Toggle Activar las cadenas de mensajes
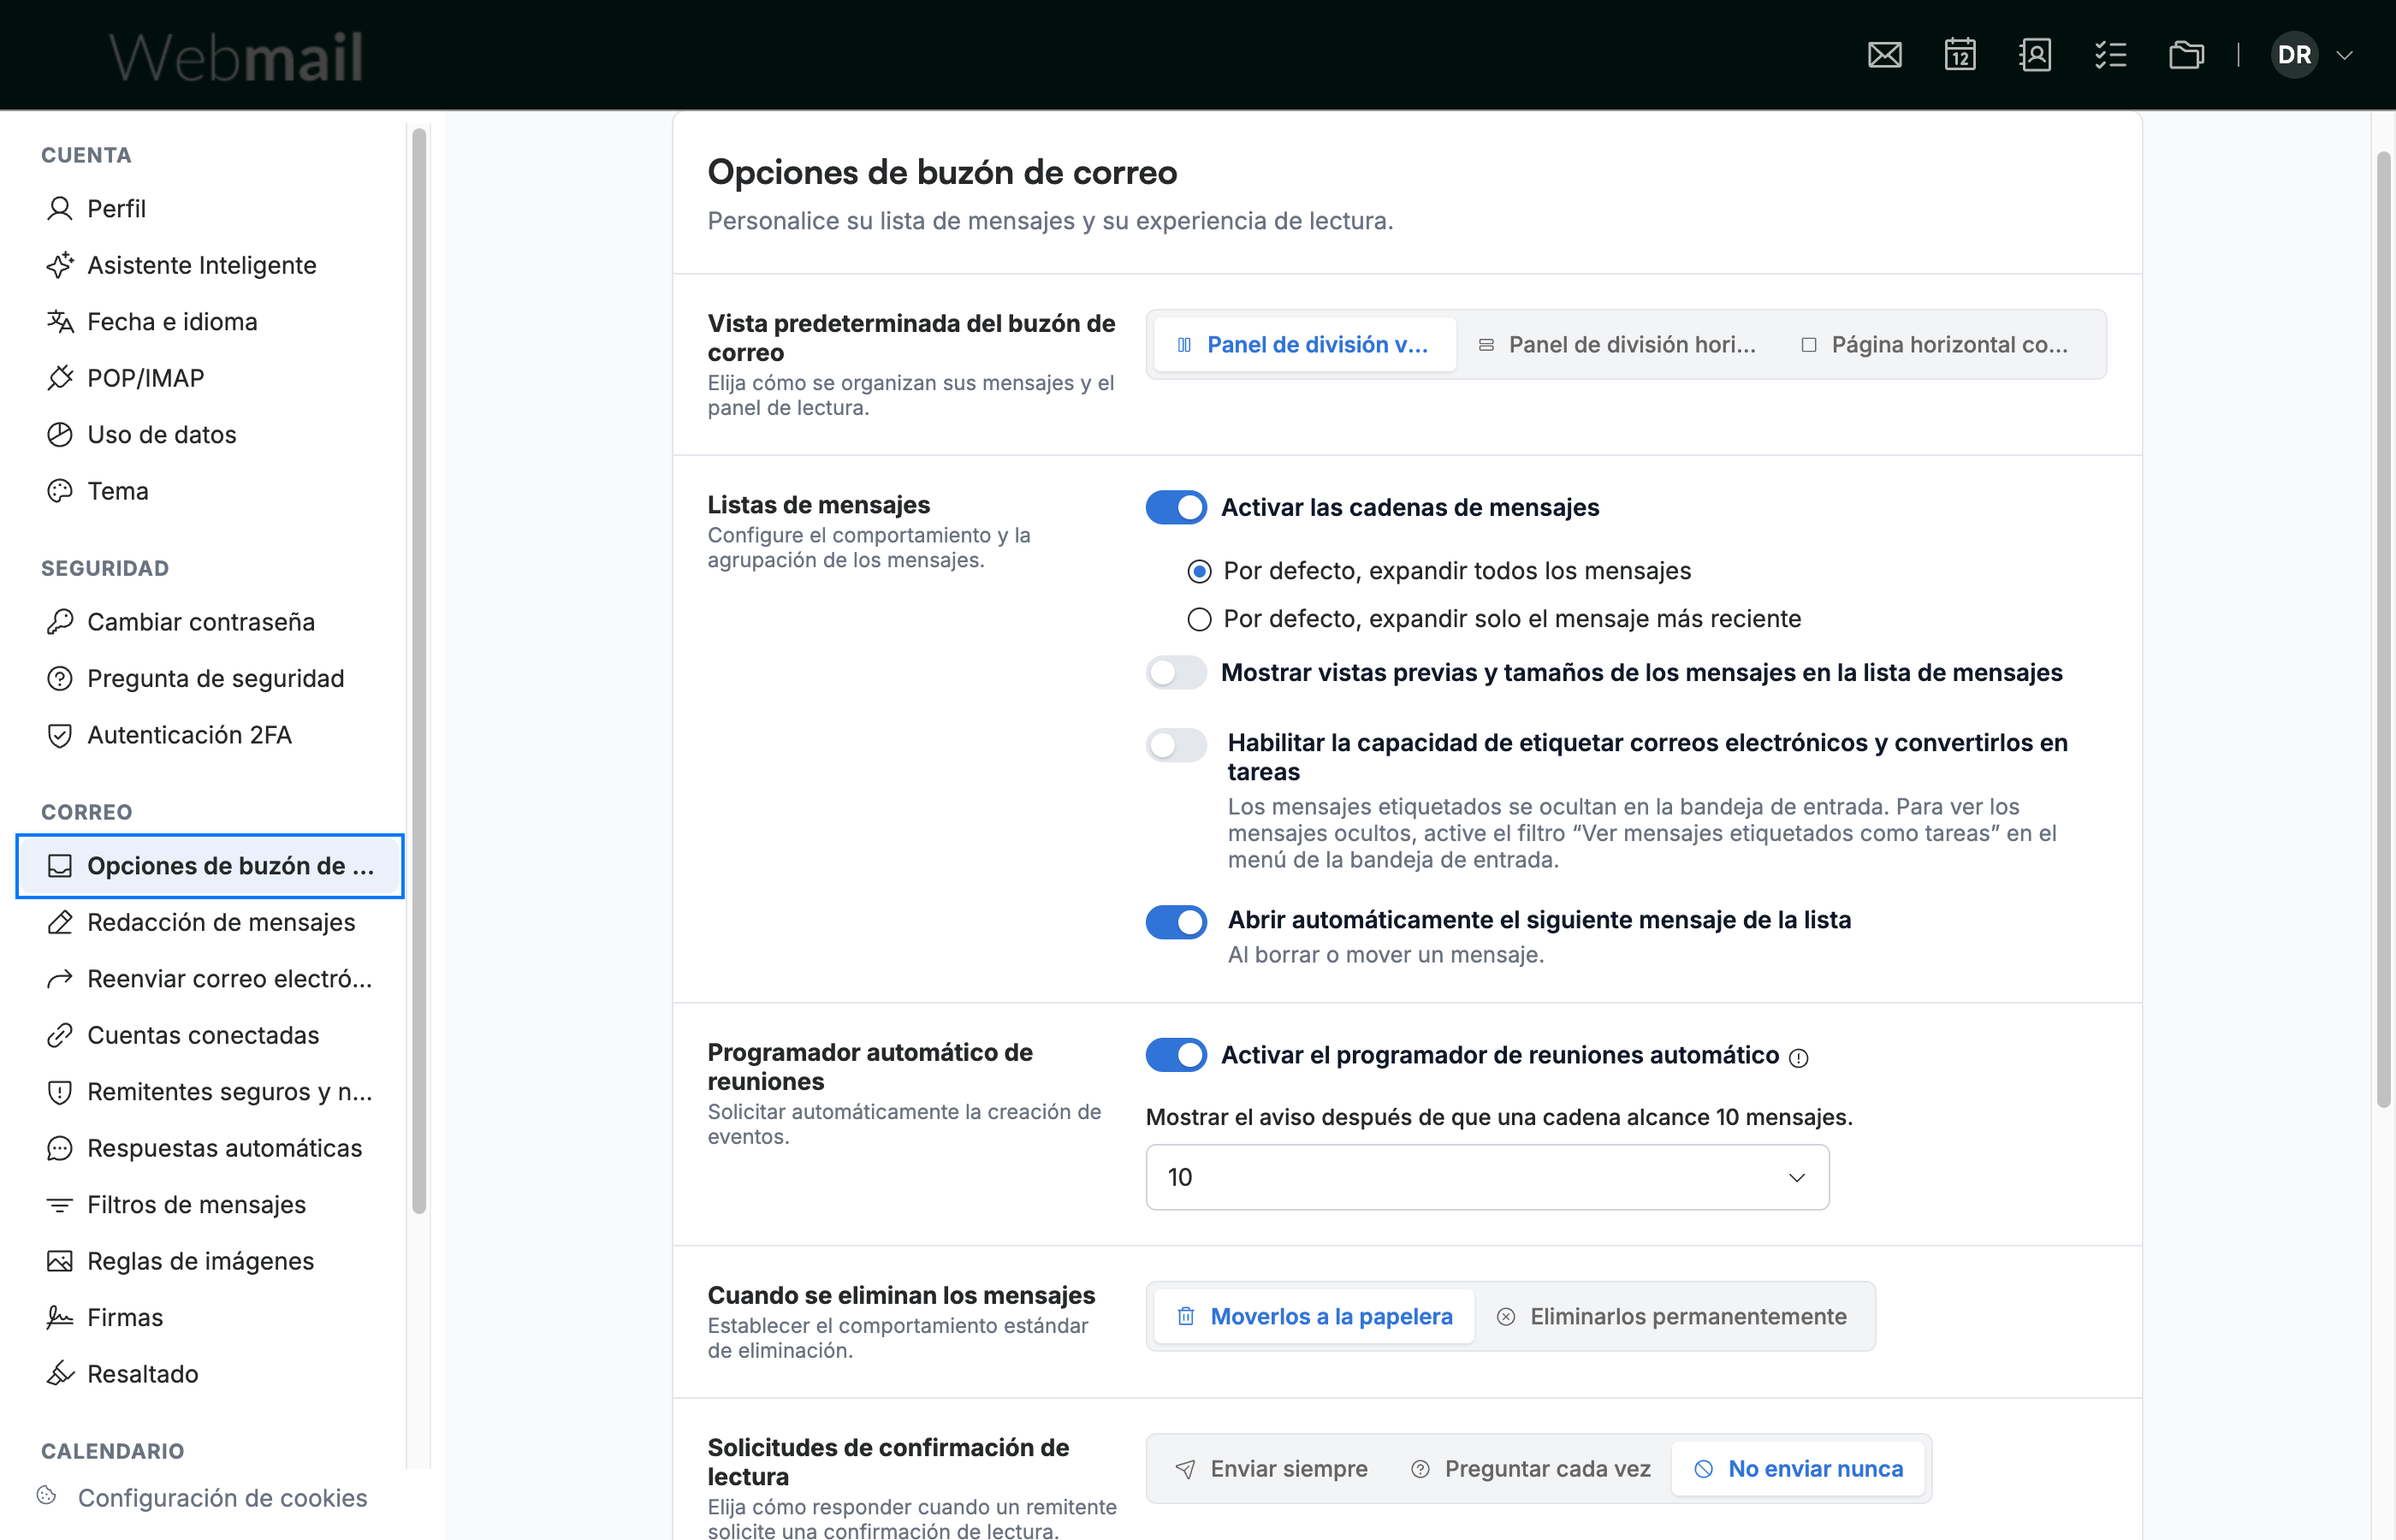 1176,508
